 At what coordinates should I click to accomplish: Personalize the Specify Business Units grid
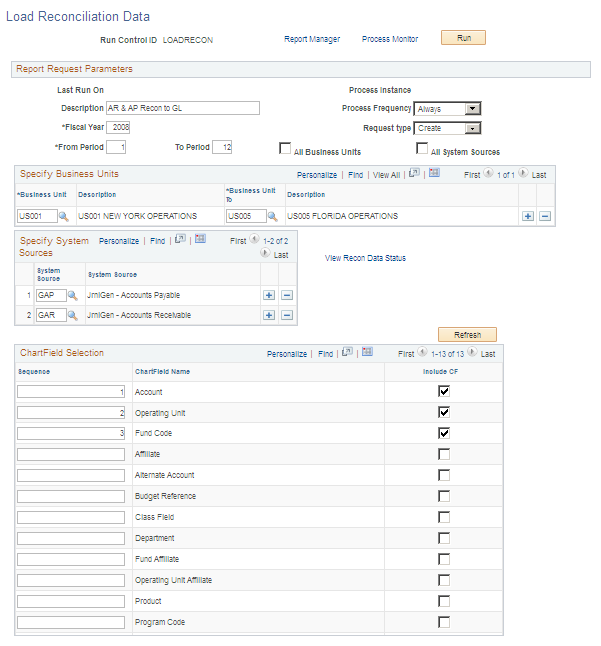click(x=317, y=175)
